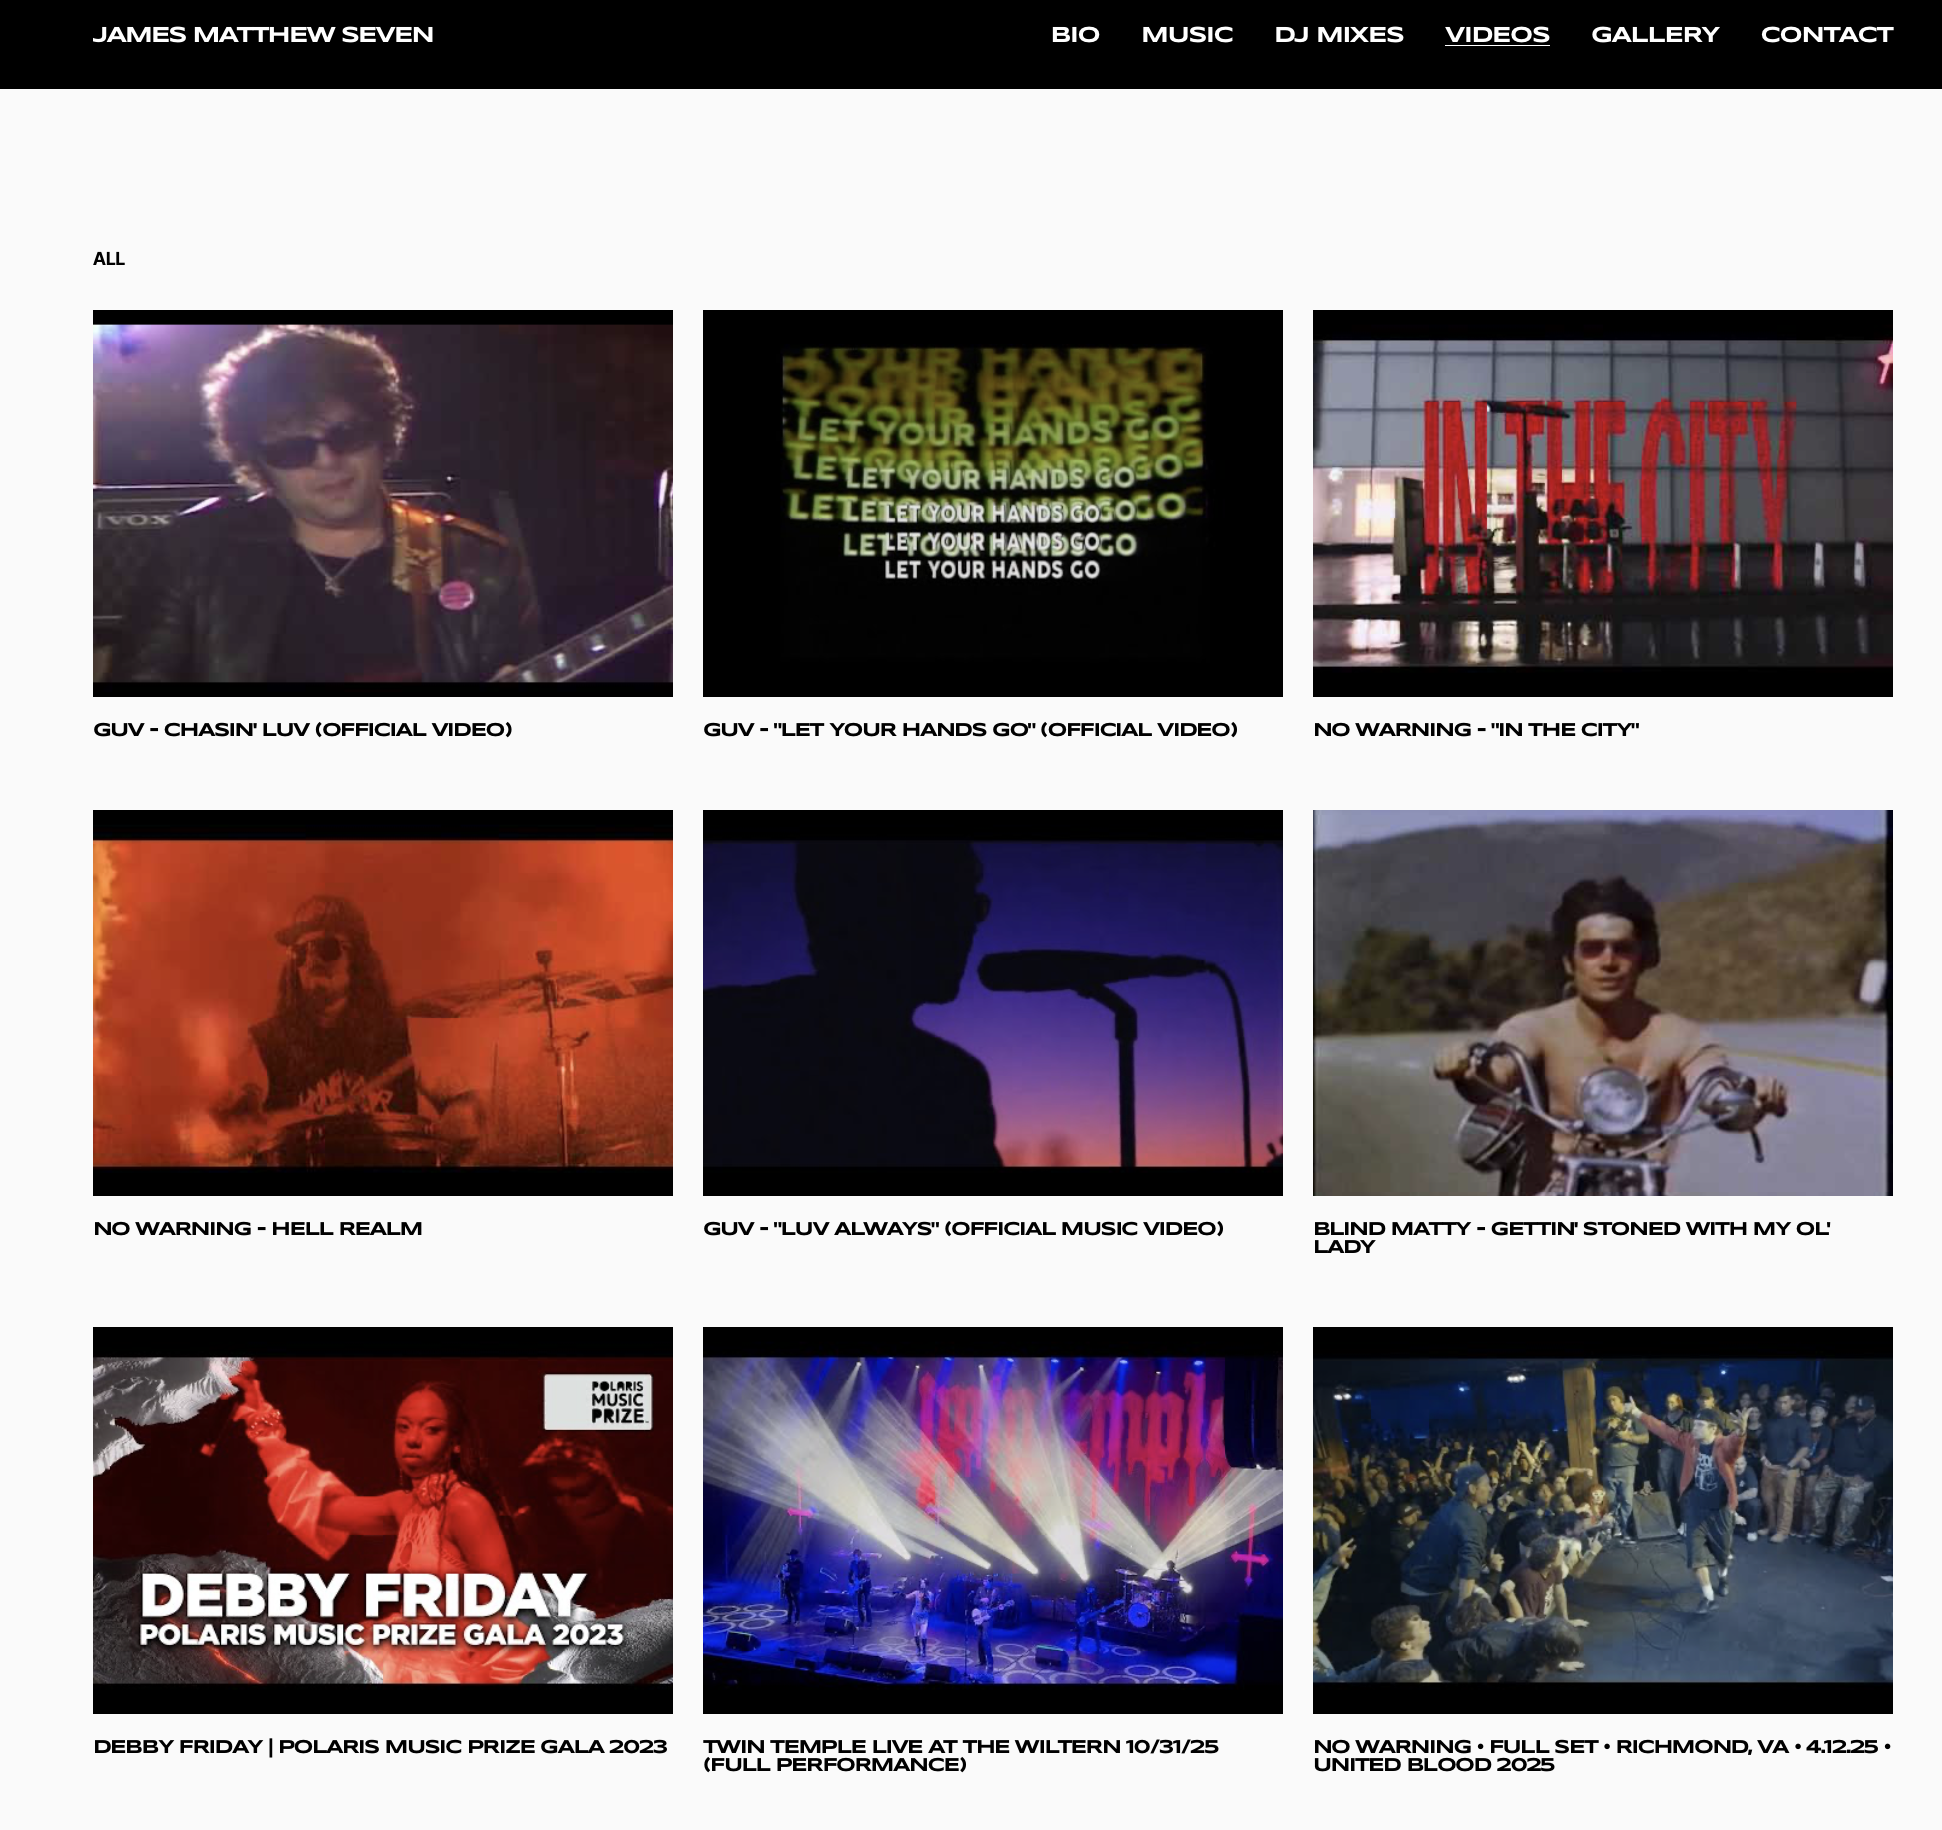The width and height of the screenshot is (1942, 1830).
Task: Open the In The City video thumbnail
Action: click(1602, 503)
